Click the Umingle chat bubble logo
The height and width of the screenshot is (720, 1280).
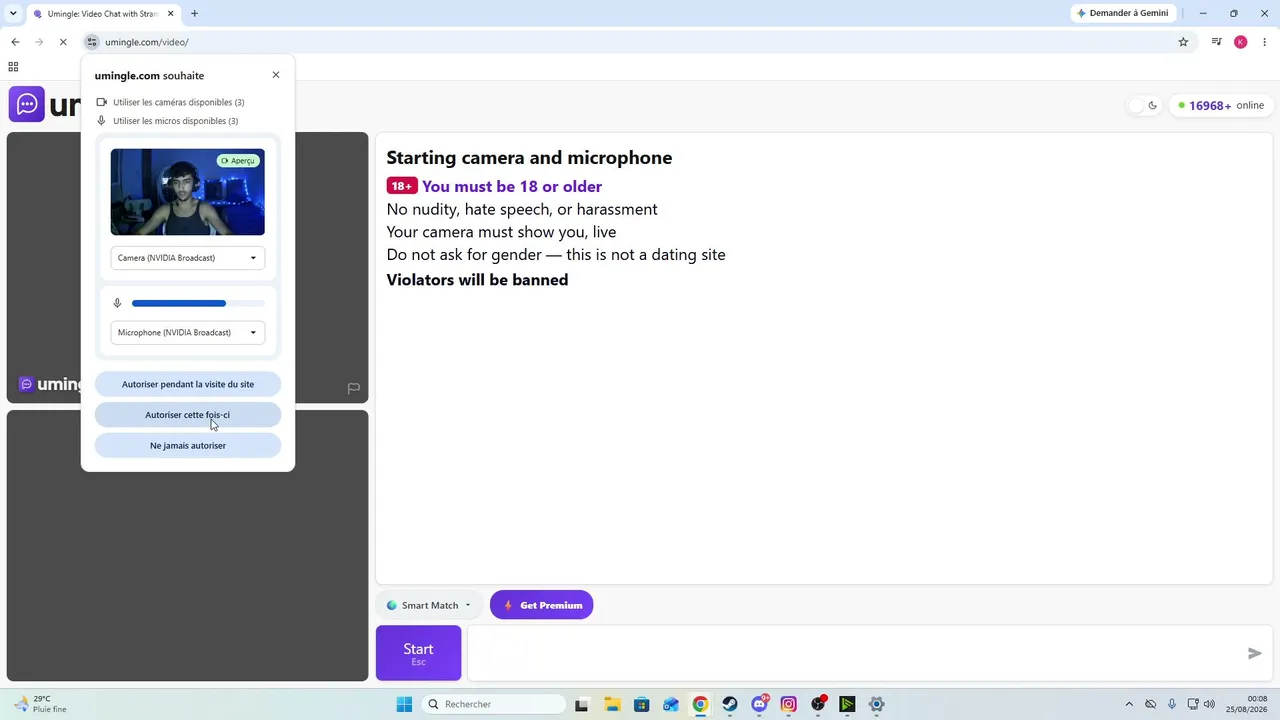click(27, 104)
